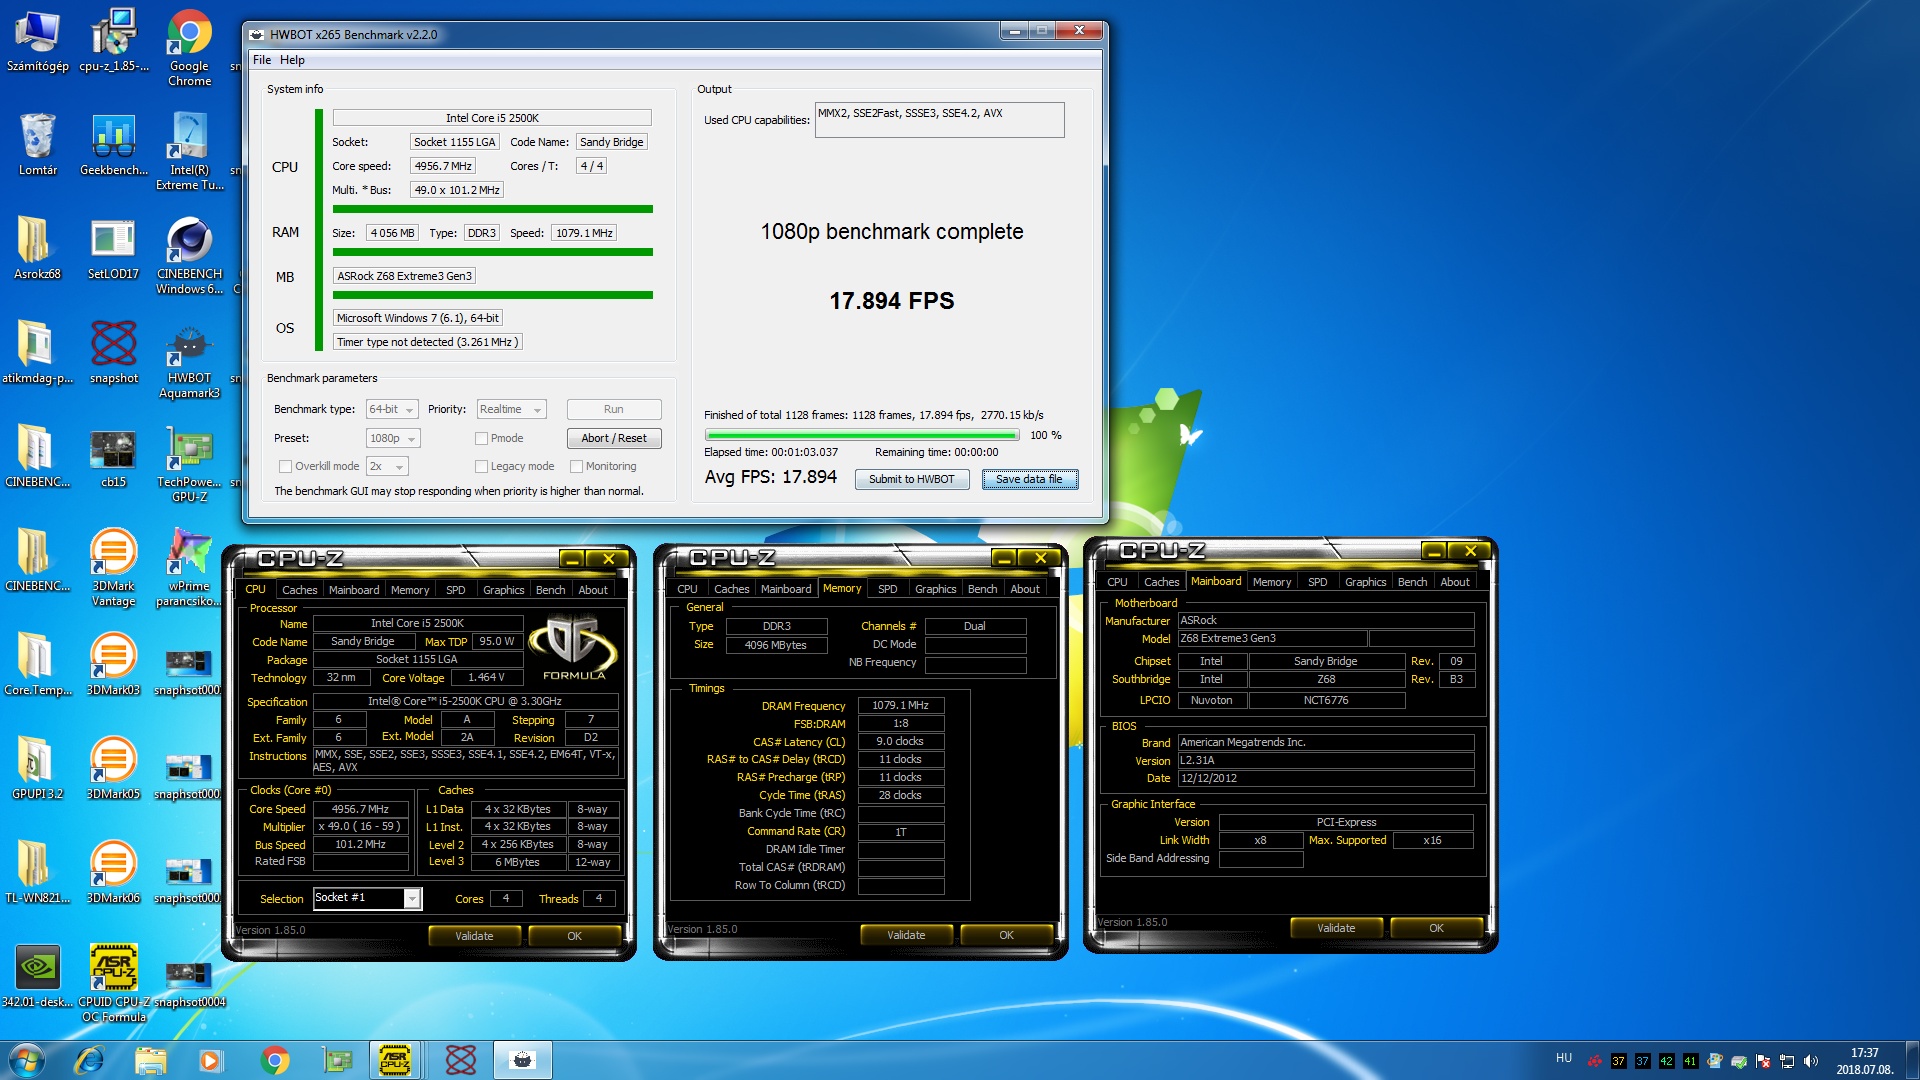Click the benchmark progress bar at 100%
This screenshot has height=1080, width=1920.
[862, 435]
